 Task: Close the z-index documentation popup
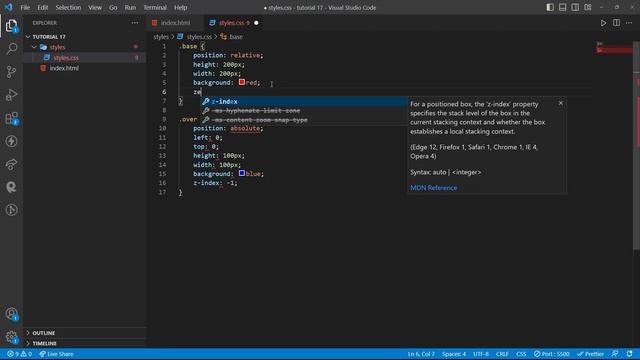click(560, 103)
